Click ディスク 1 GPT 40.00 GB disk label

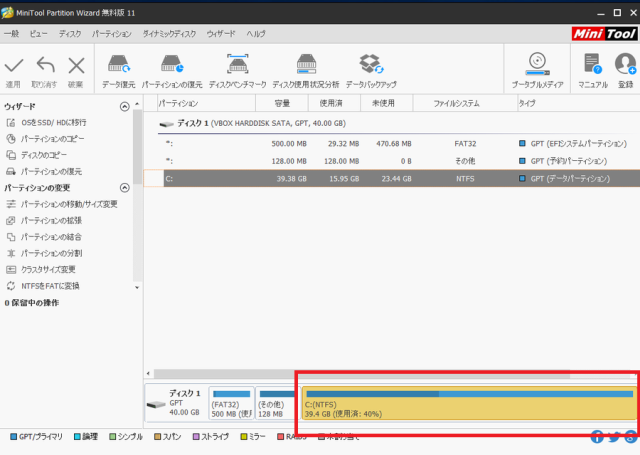click(176, 403)
